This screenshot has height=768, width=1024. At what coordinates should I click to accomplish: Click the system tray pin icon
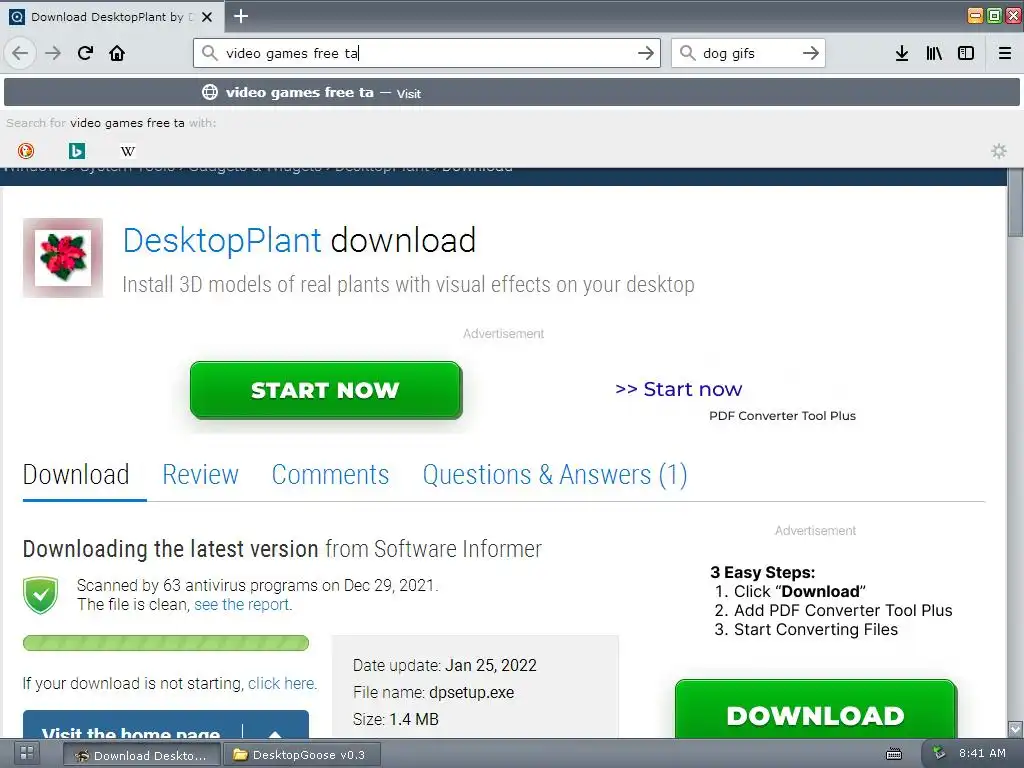coord(938,752)
